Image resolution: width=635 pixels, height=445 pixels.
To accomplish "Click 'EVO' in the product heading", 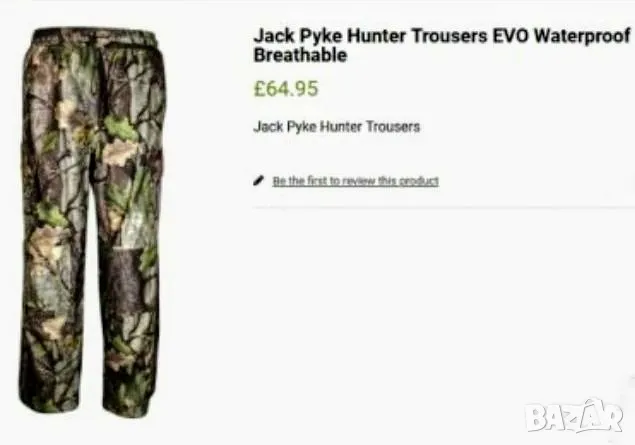I will (510, 36).
